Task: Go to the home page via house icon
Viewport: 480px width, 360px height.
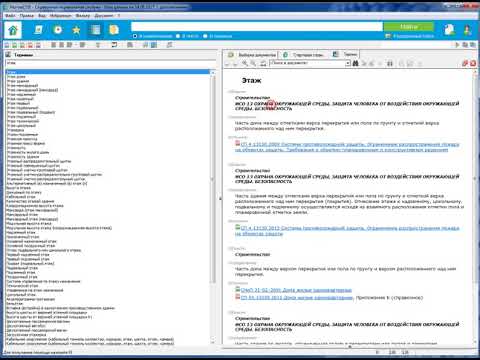Action: (13, 30)
